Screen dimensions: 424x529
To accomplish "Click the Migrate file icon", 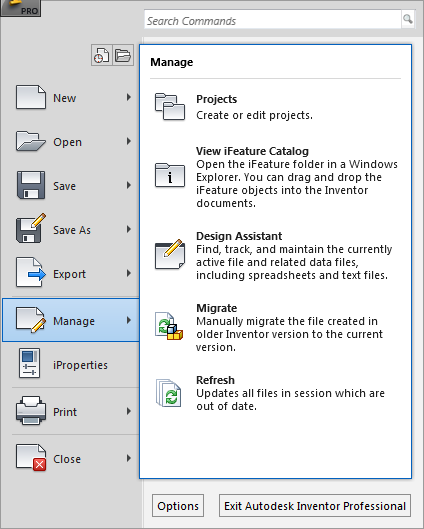I will tap(169, 326).
